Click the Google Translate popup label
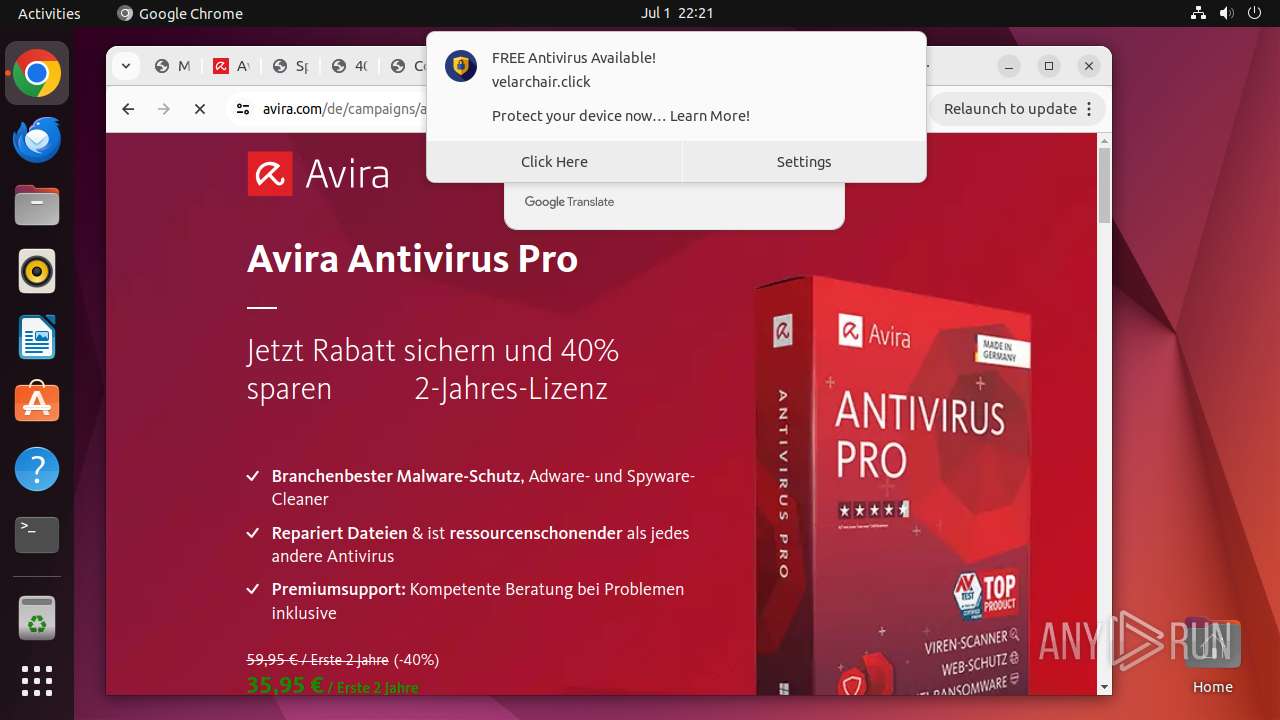This screenshot has height=720, width=1280. click(x=569, y=202)
